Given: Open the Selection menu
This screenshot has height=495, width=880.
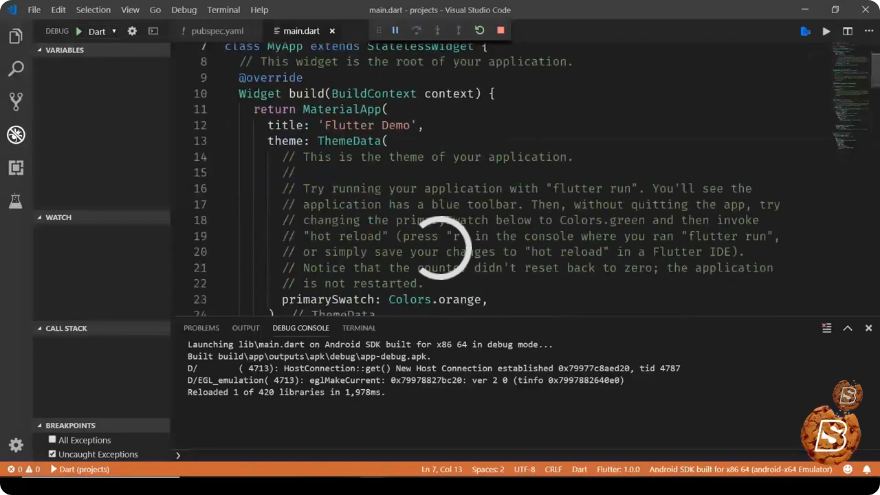Looking at the screenshot, I should [93, 10].
